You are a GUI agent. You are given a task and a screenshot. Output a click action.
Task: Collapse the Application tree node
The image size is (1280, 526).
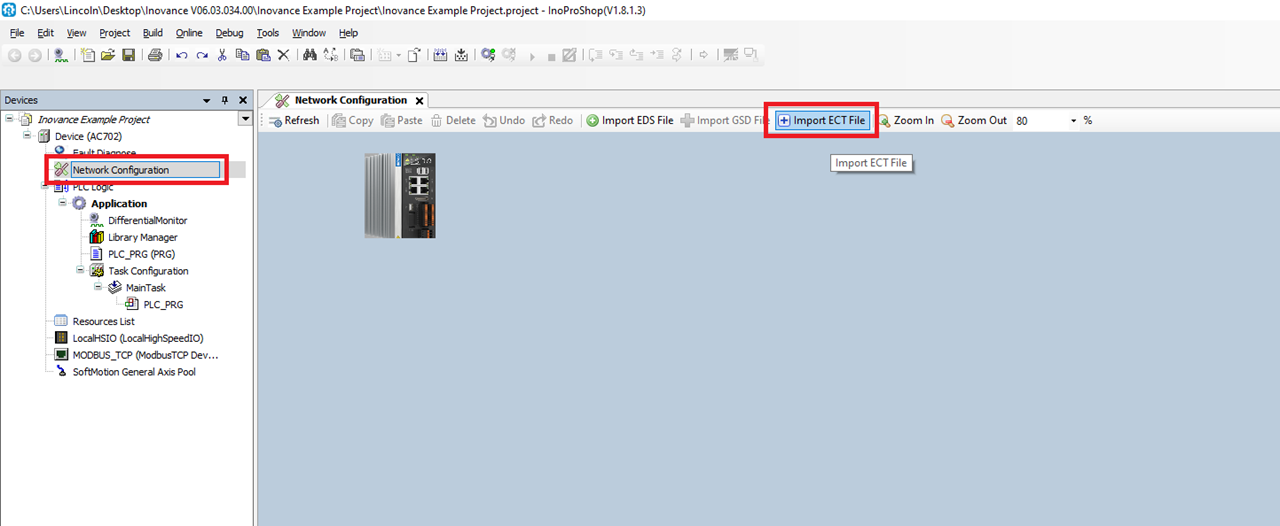click(63, 203)
